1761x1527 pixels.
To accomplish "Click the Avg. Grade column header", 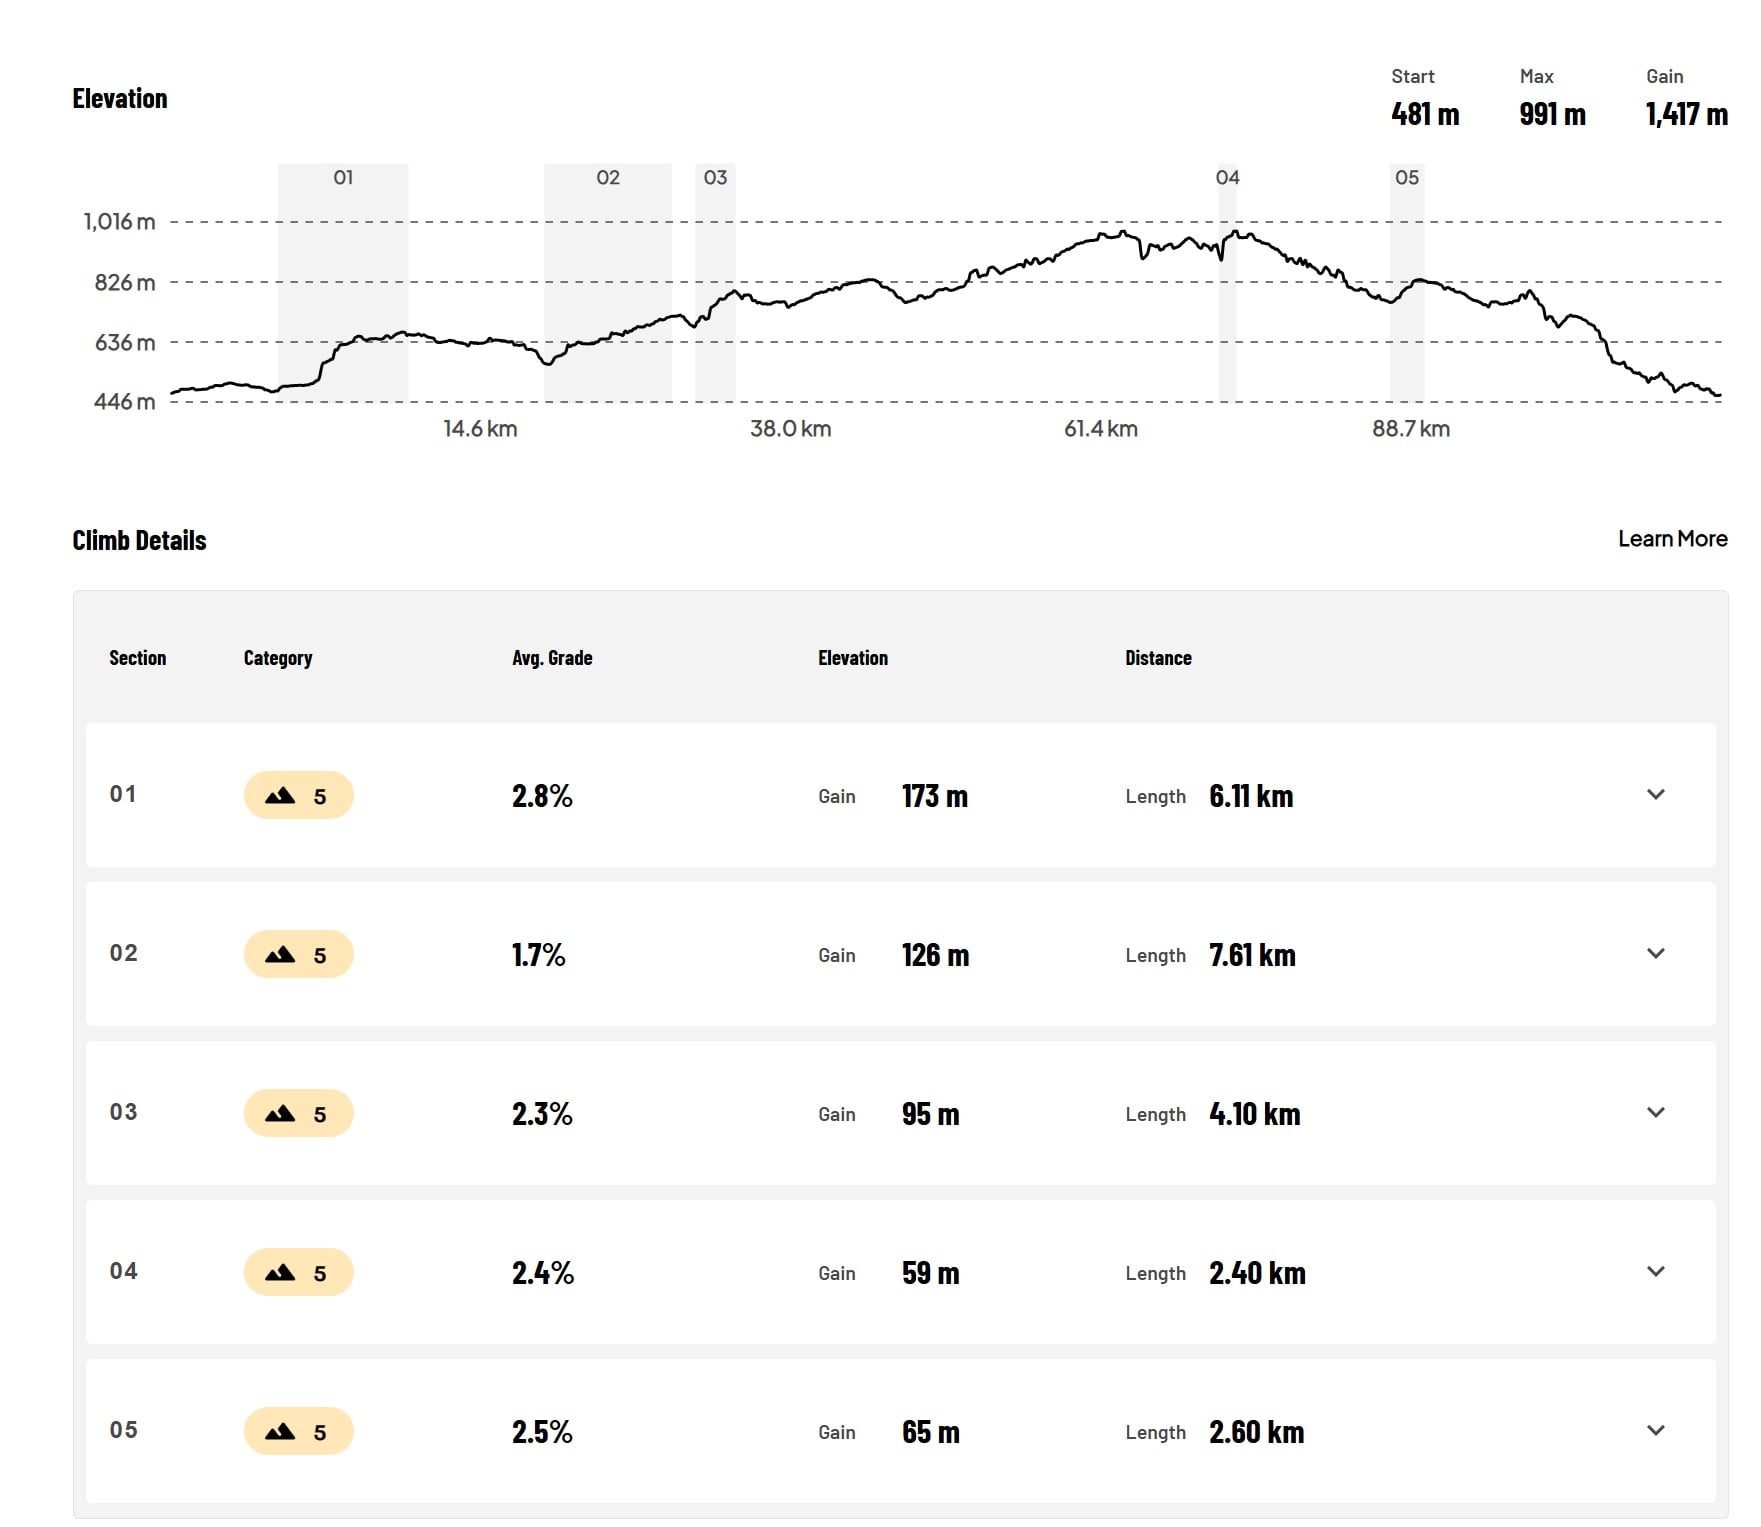I will click(552, 658).
